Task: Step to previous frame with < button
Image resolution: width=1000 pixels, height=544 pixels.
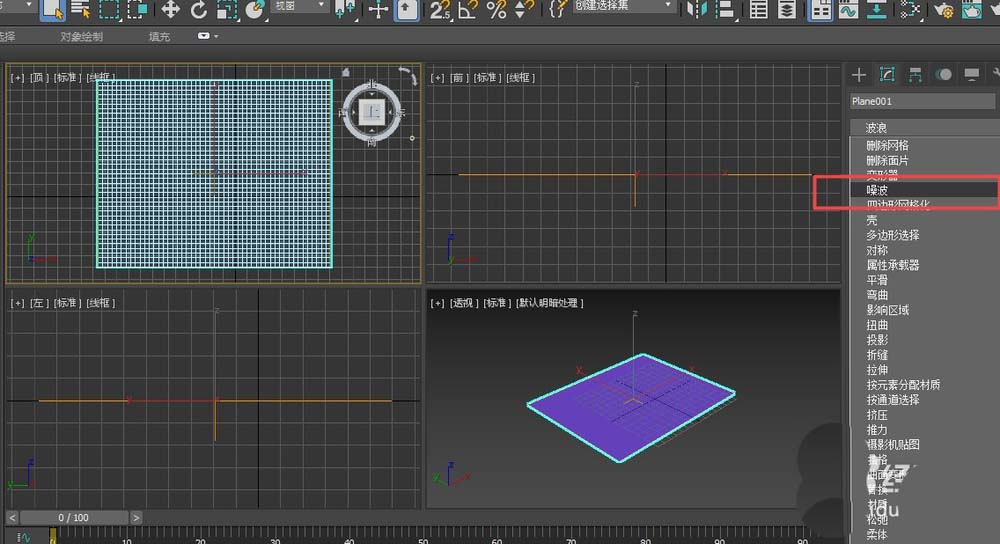Action: coord(12,517)
